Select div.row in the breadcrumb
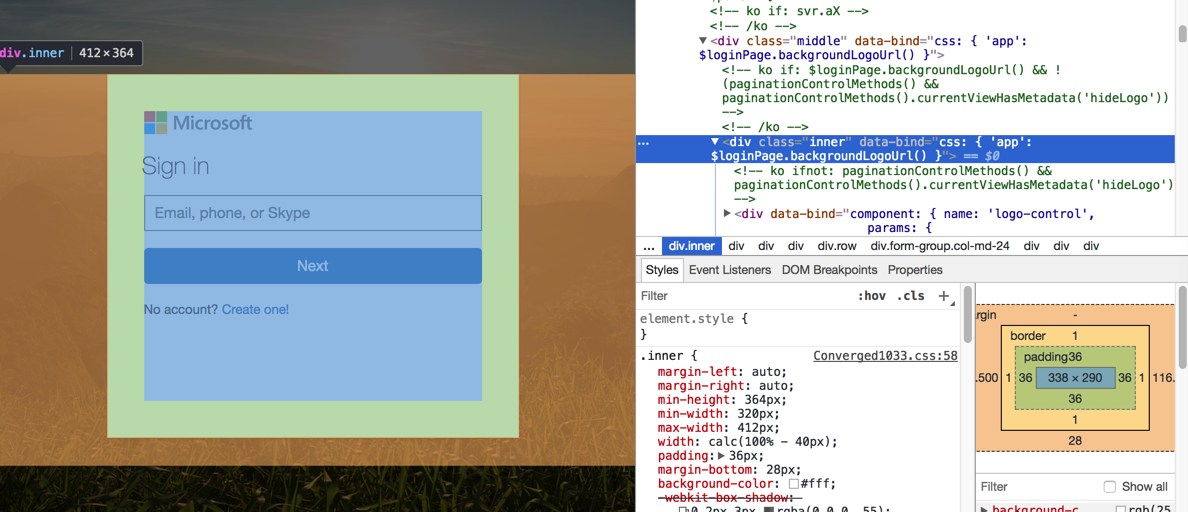Screen dimensions: 1188x512 [836, 246]
